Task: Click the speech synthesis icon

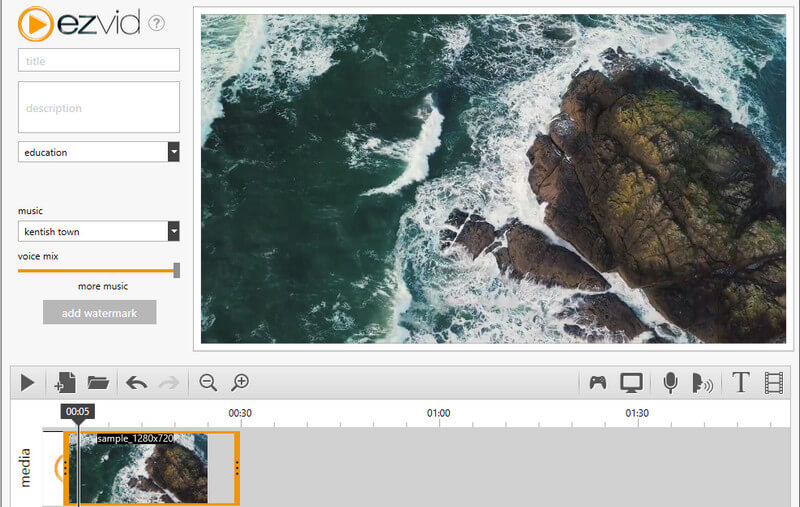Action: [x=703, y=383]
